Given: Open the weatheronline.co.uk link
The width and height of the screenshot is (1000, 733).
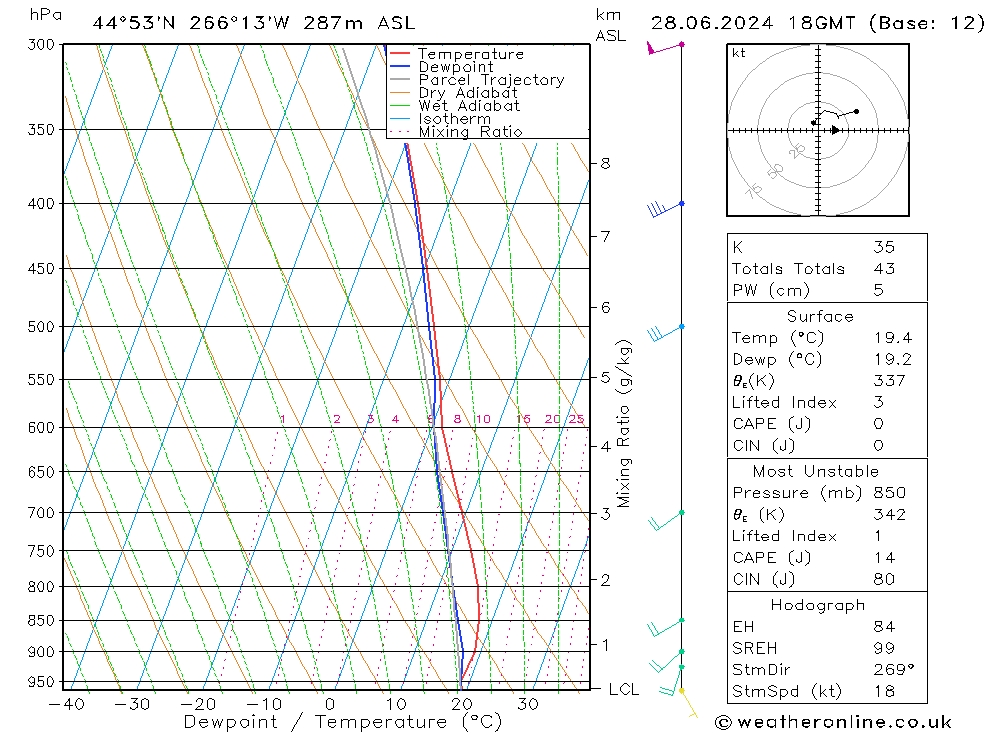Looking at the screenshot, I should pyautogui.click(x=834, y=722).
